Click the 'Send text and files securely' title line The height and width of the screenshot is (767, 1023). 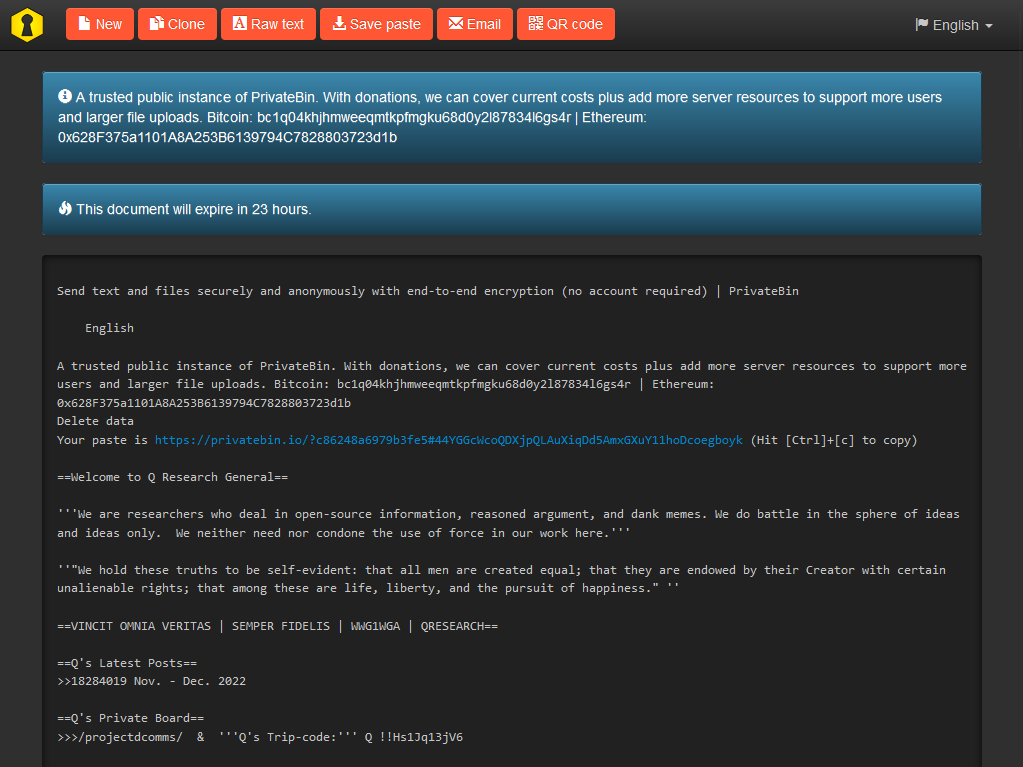[x=427, y=291]
